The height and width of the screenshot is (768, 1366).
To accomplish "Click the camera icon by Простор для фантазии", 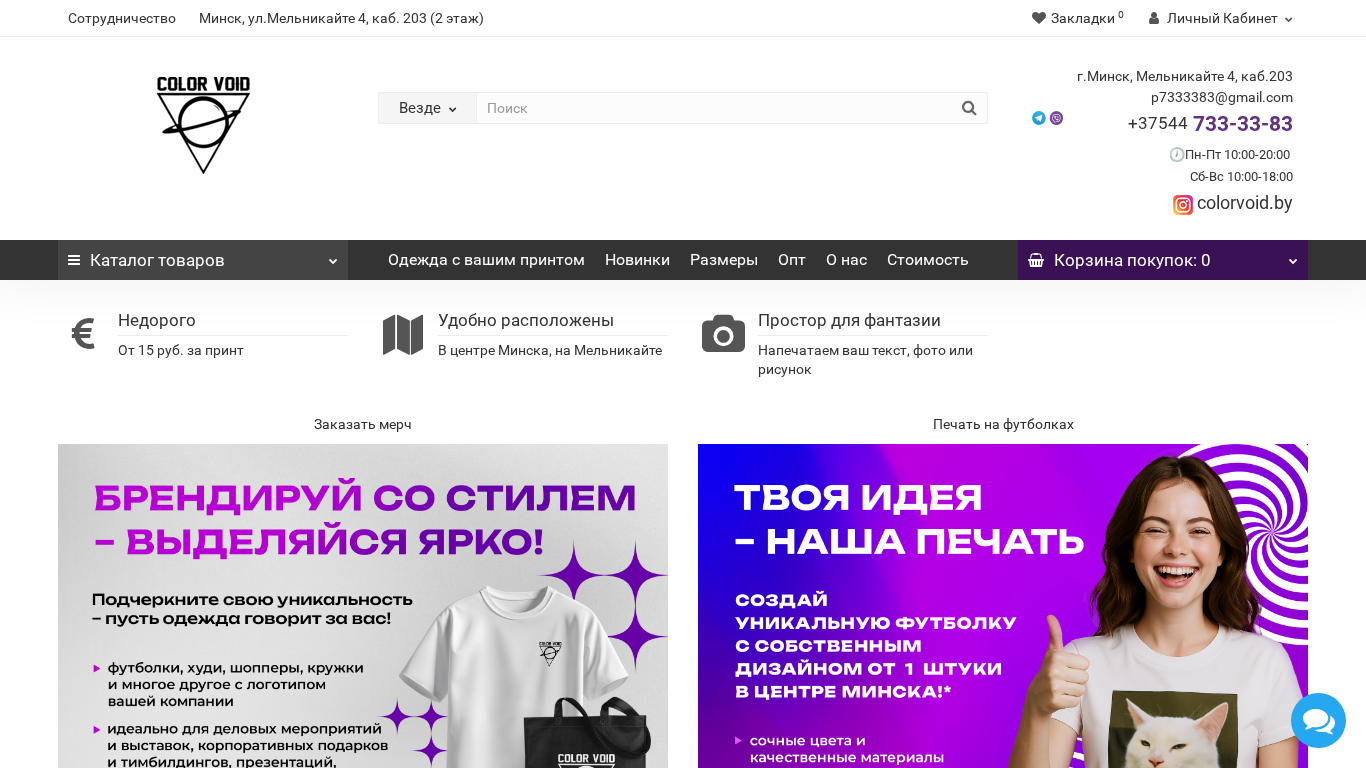I will coord(723,334).
